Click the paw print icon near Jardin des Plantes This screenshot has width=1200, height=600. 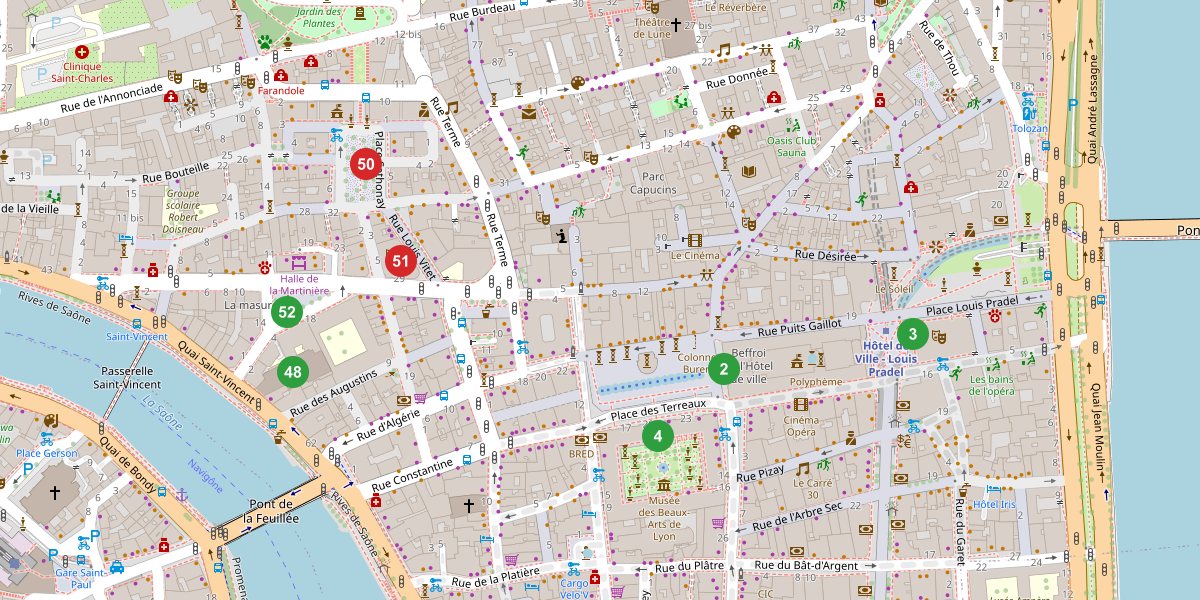pos(265,43)
